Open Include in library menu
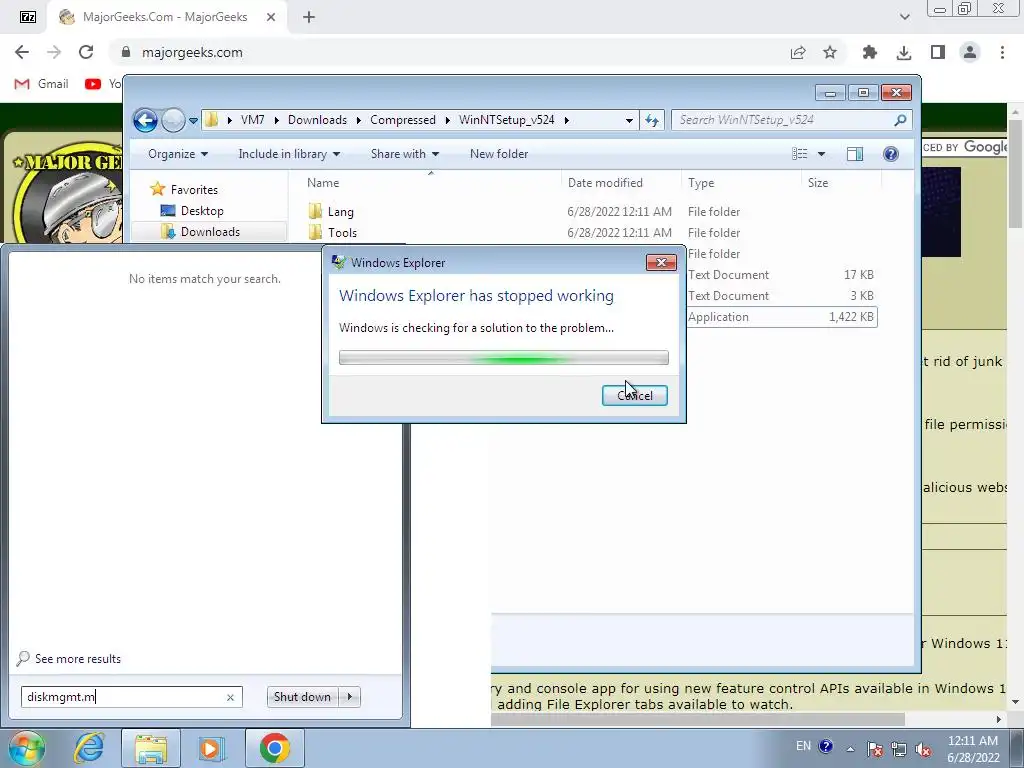This screenshot has width=1024, height=768. (289, 154)
